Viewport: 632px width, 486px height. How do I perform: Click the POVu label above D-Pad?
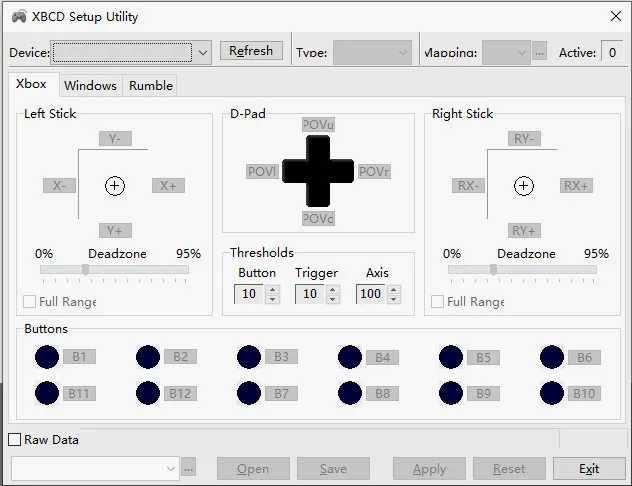click(318, 125)
